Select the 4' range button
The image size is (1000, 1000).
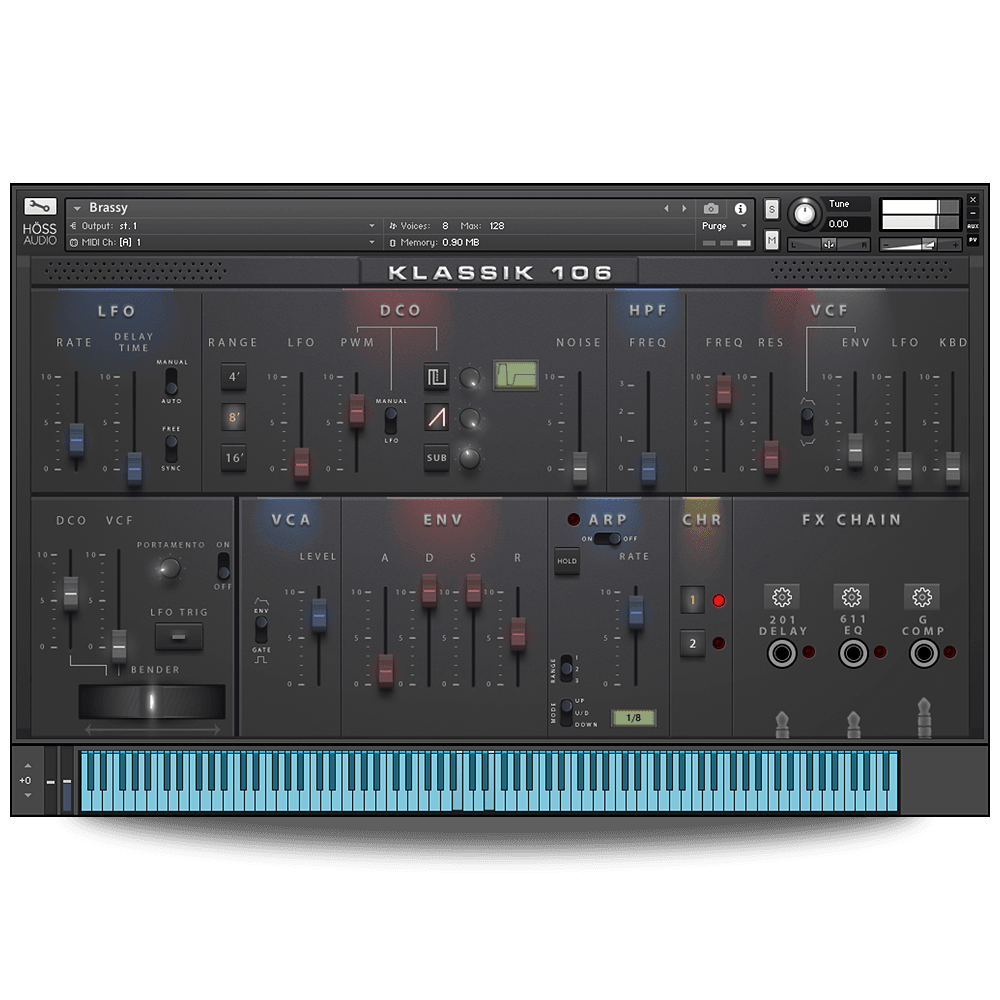233,377
